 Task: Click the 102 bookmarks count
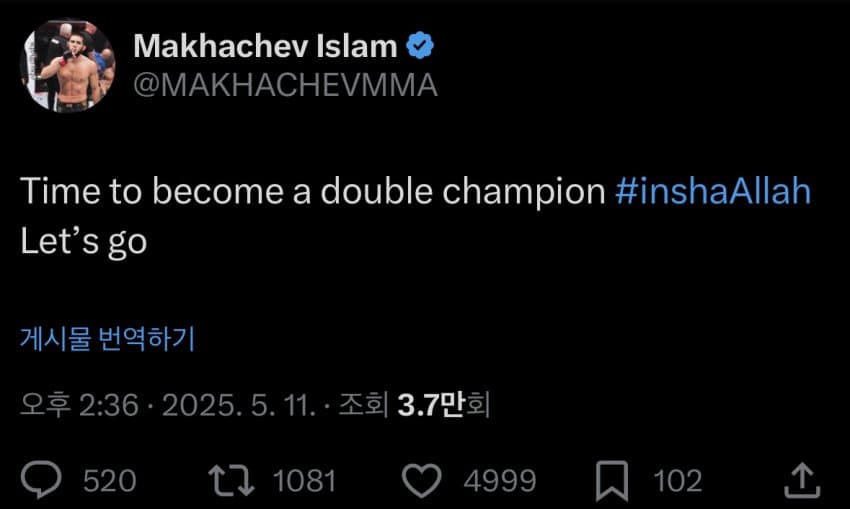[678, 481]
